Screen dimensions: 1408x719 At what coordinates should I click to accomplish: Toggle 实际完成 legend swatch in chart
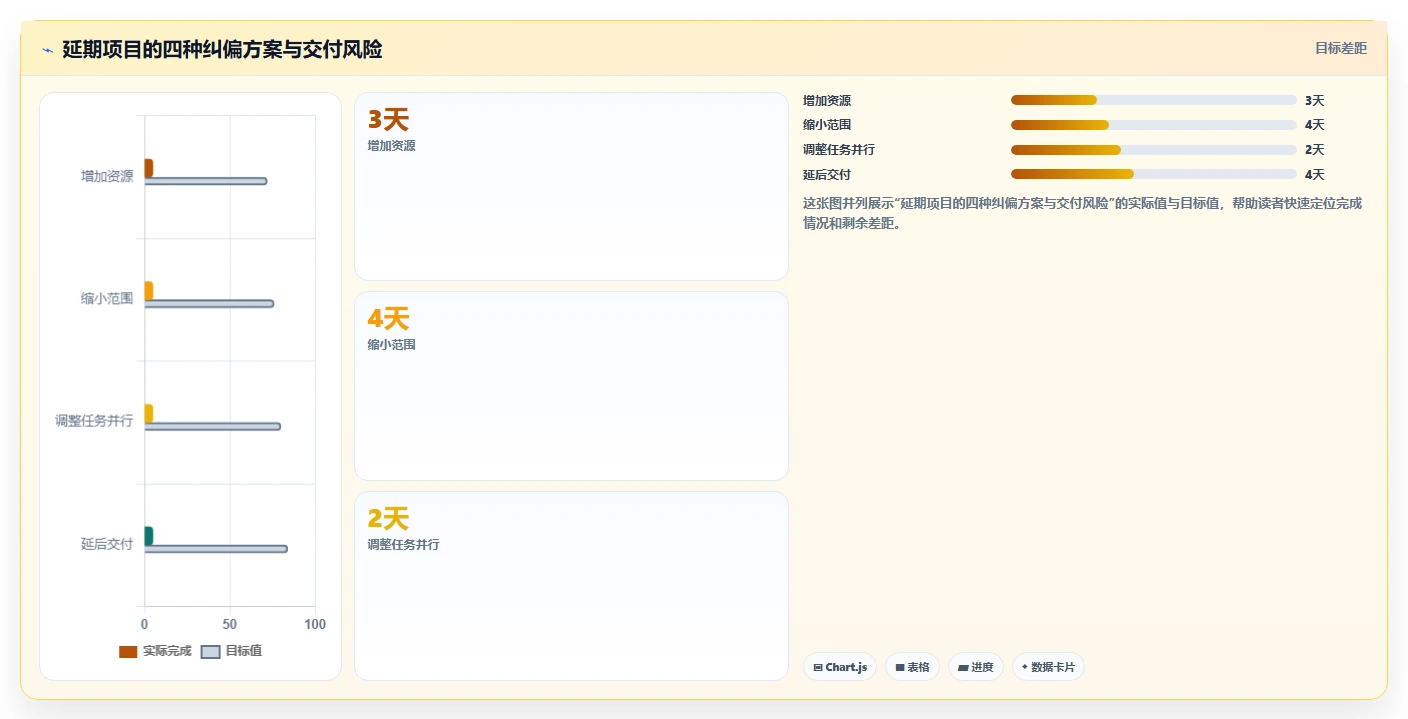coord(128,651)
